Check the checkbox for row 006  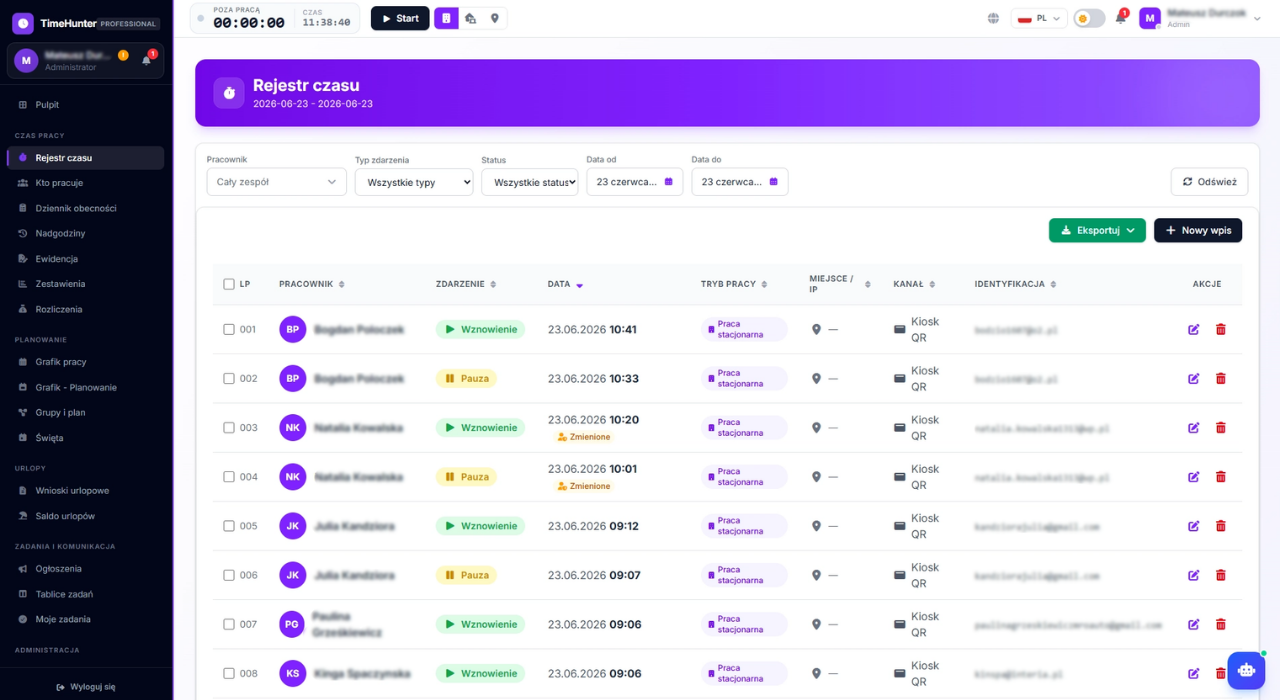229,575
